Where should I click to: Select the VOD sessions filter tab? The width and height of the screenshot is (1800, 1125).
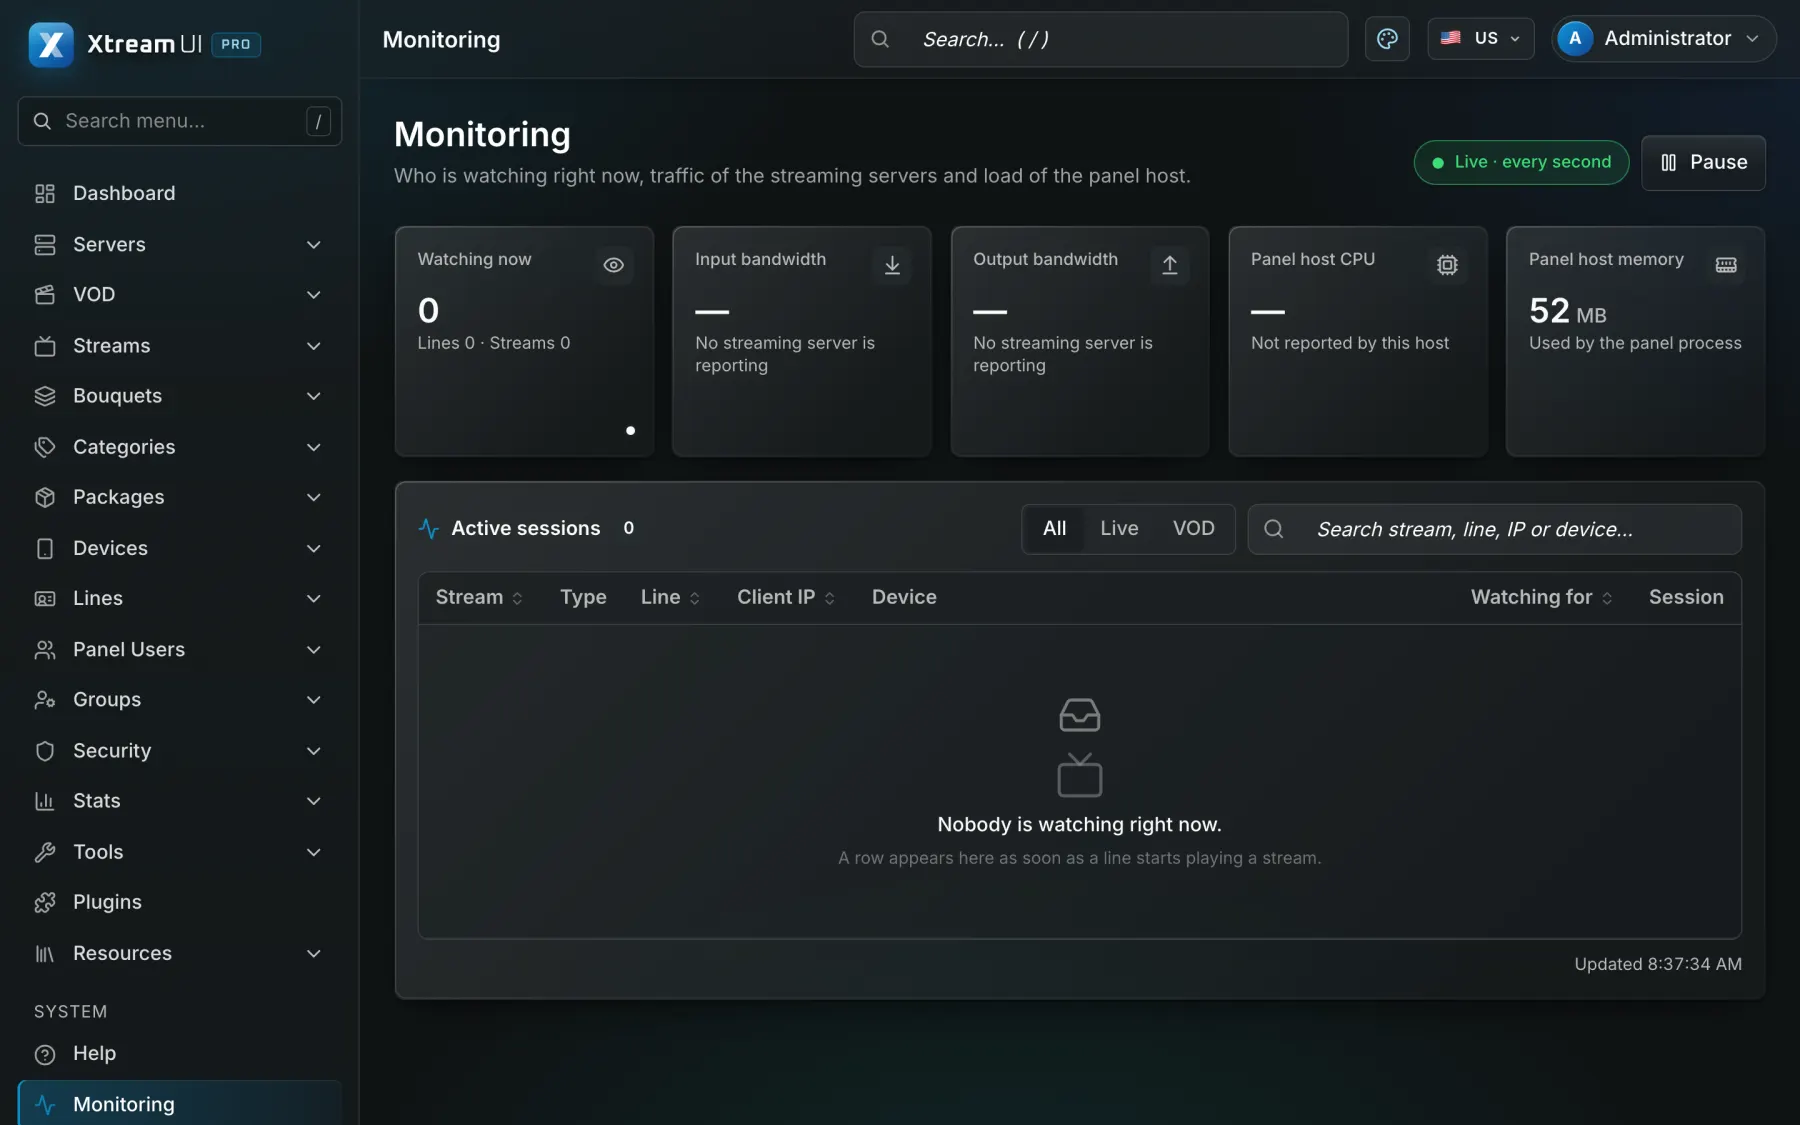[x=1193, y=529]
